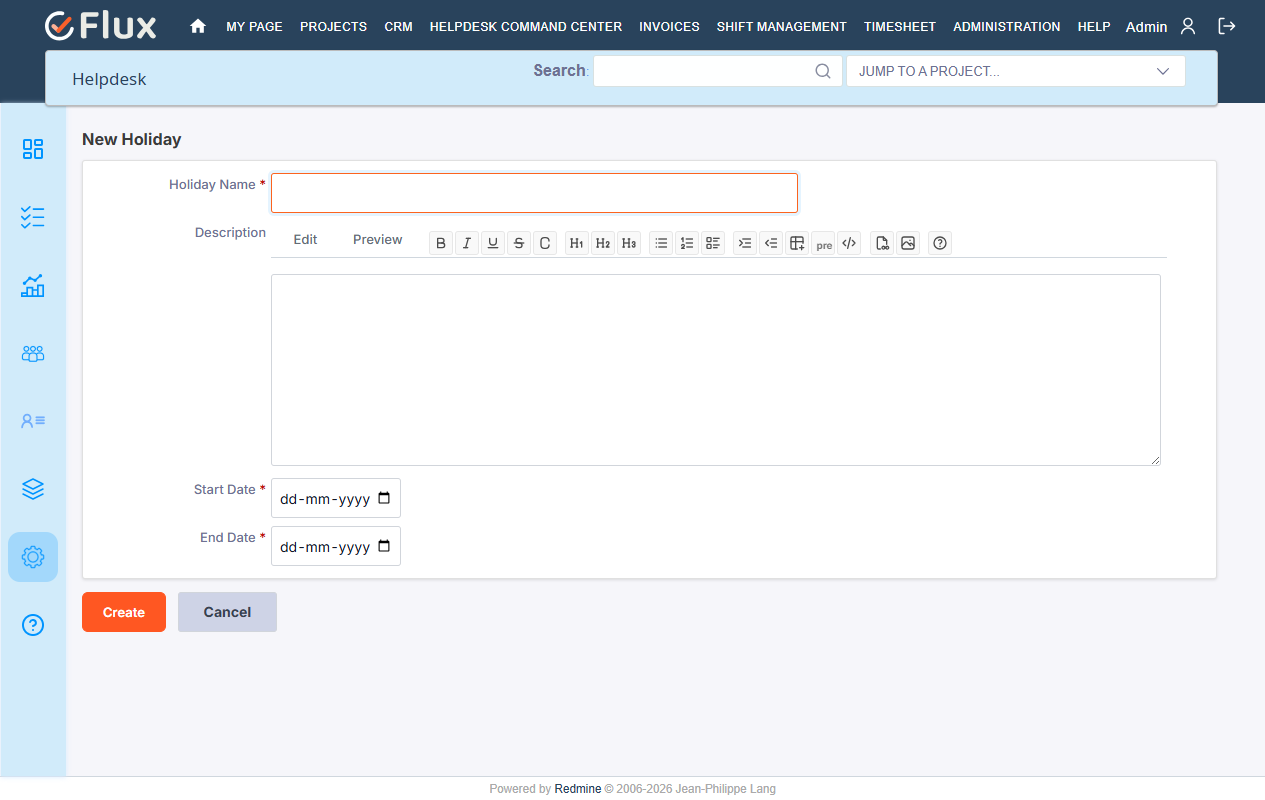The image size is (1265, 800).
Task: Click the search magnifier icon
Action: click(x=823, y=71)
